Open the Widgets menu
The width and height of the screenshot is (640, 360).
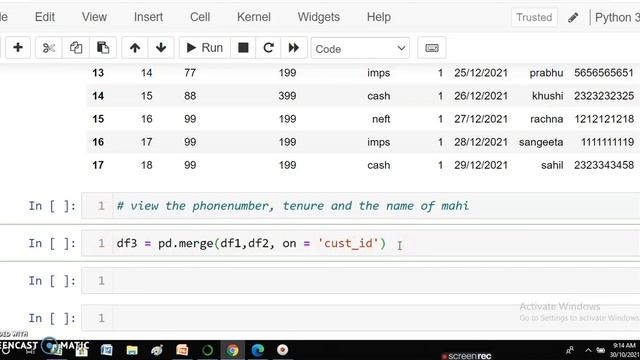pyautogui.click(x=318, y=17)
